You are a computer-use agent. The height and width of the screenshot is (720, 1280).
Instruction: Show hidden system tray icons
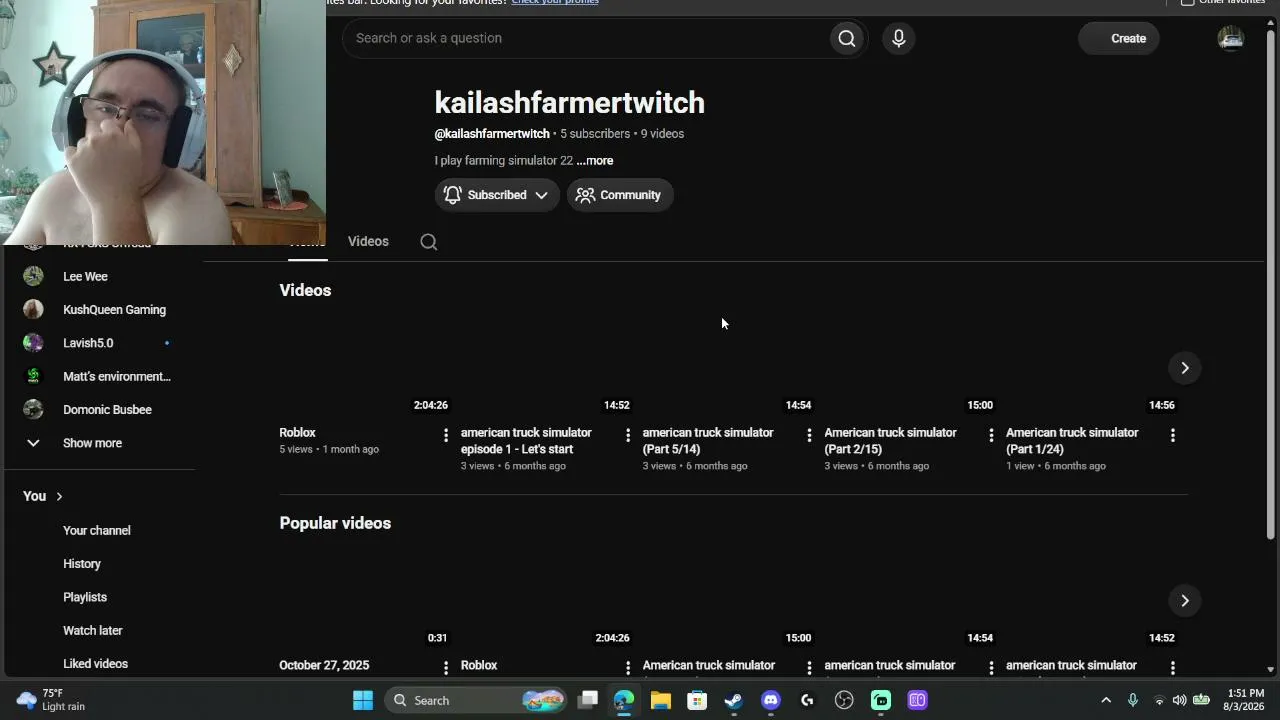pyautogui.click(x=1106, y=700)
